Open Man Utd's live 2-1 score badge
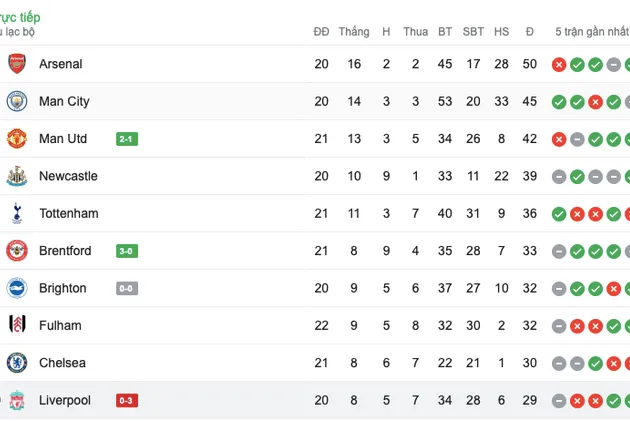This screenshot has width=630, height=421. [127, 139]
